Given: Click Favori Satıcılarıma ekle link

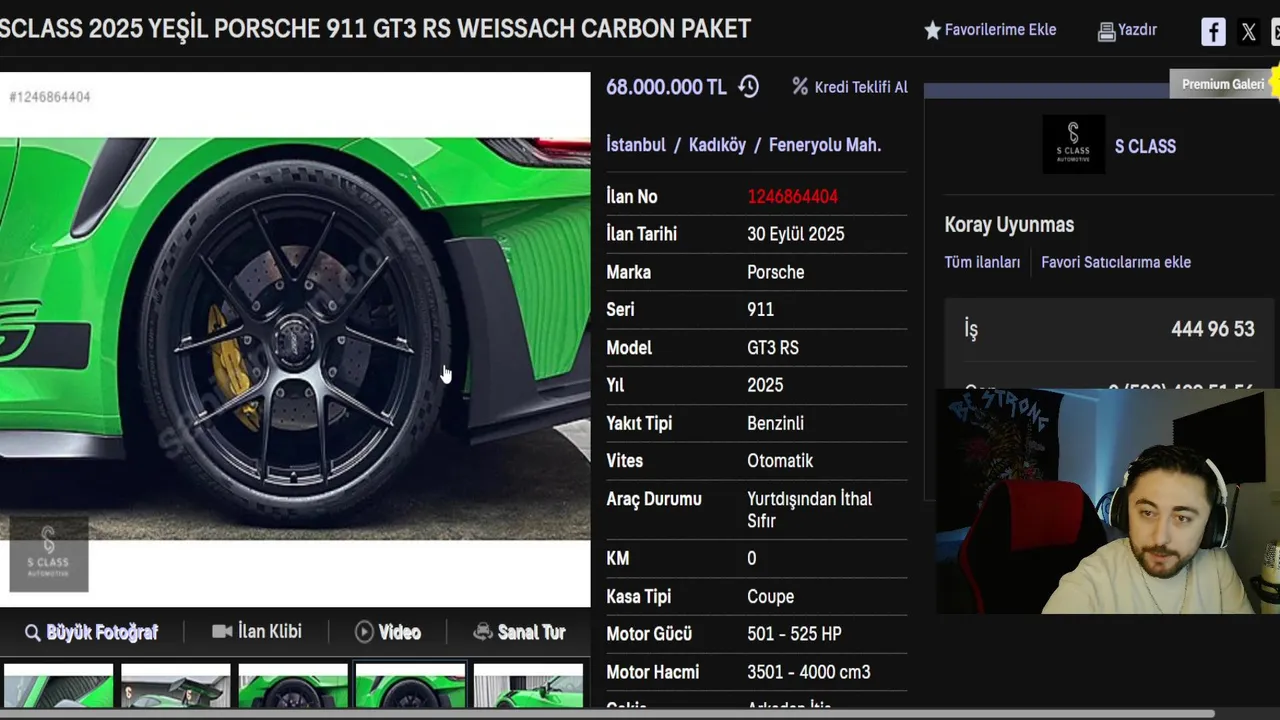Looking at the screenshot, I should pos(1116,262).
